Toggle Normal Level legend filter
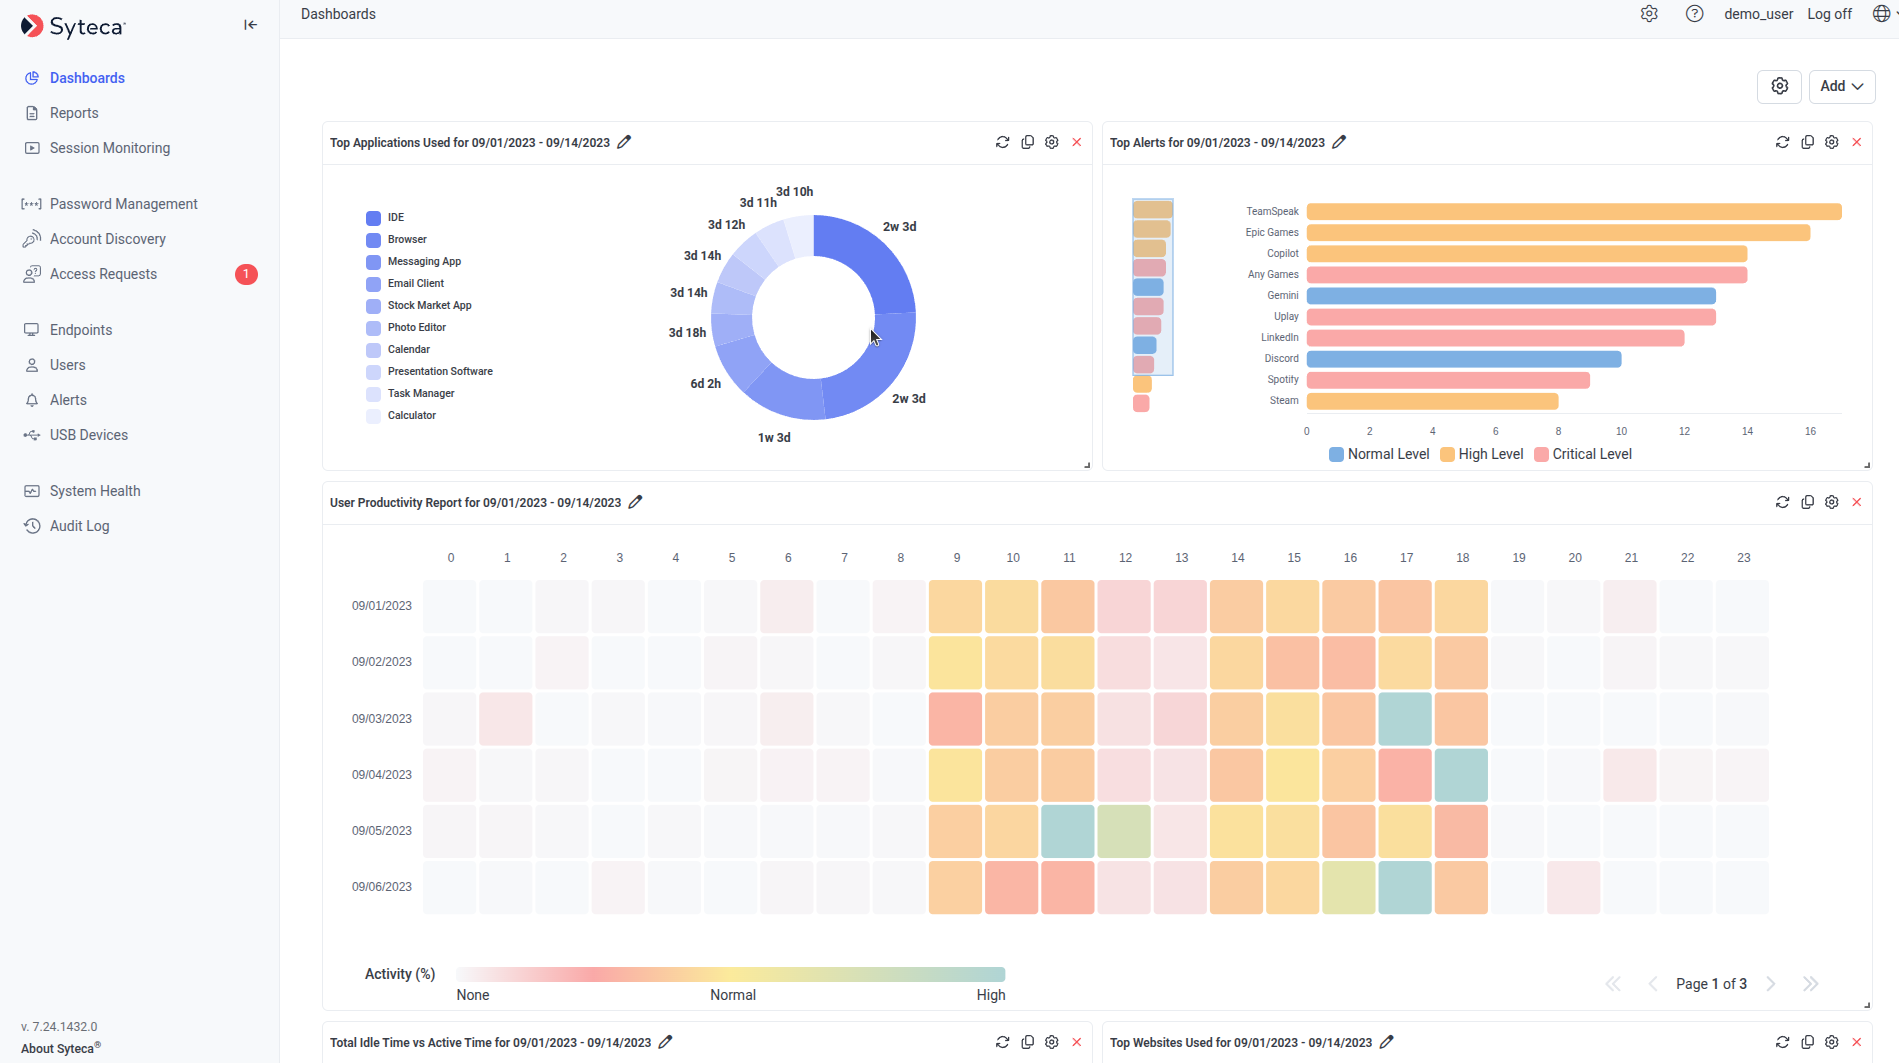 [1379, 454]
